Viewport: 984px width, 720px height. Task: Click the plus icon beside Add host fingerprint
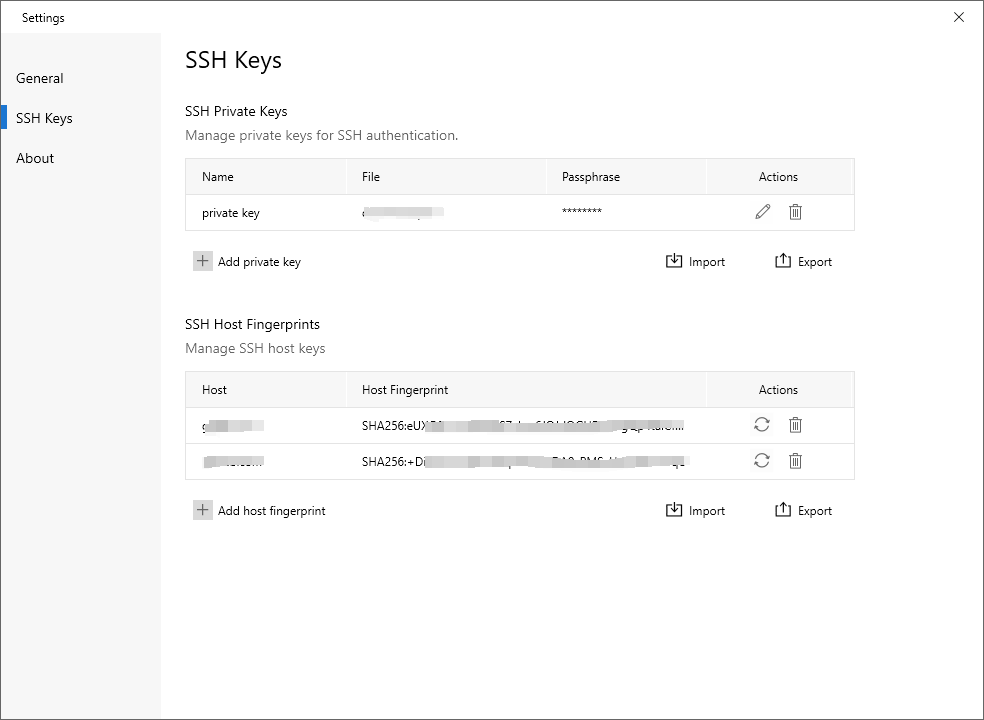pyautogui.click(x=203, y=510)
